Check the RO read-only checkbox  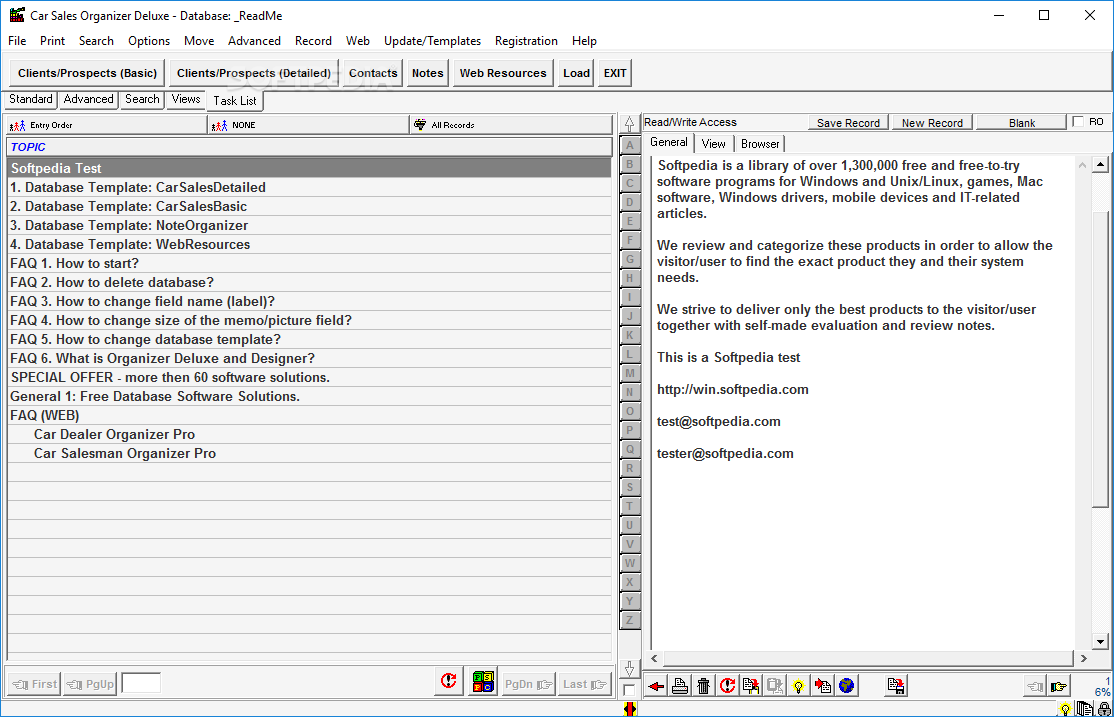pos(1078,122)
